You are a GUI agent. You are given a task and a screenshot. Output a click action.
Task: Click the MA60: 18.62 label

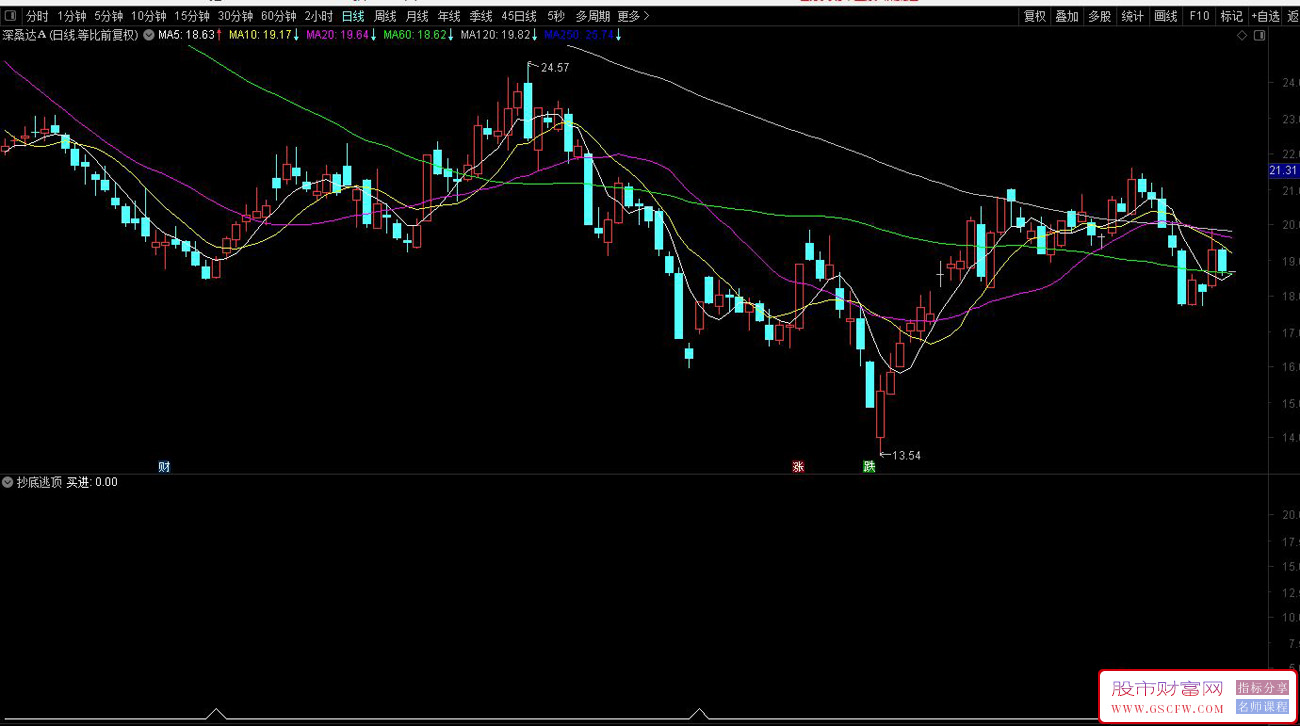[414, 35]
